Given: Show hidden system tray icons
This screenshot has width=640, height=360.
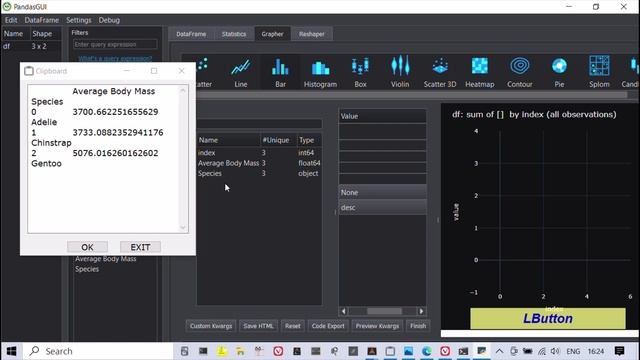Looking at the screenshot, I should click(x=499, y=351).
